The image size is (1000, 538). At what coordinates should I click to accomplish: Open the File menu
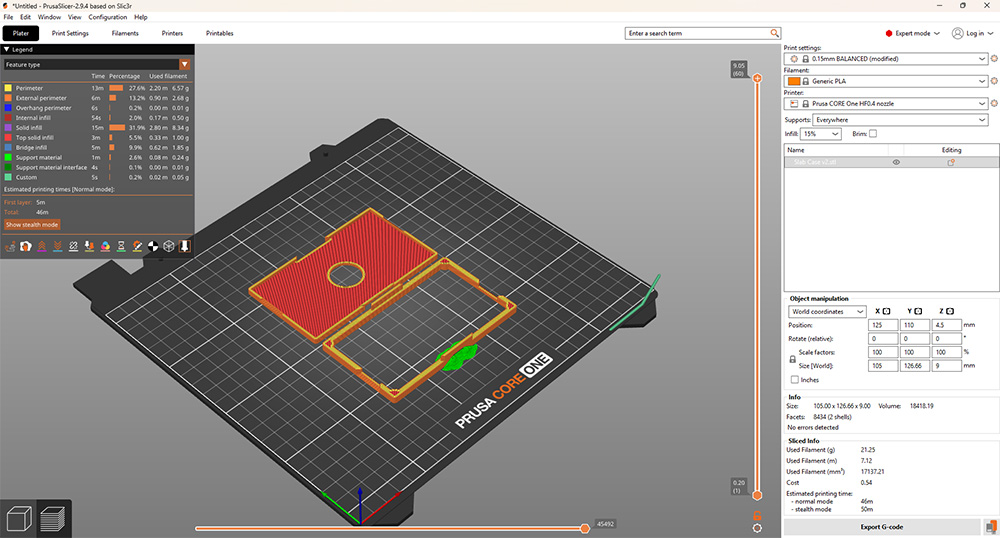(8, 17)
